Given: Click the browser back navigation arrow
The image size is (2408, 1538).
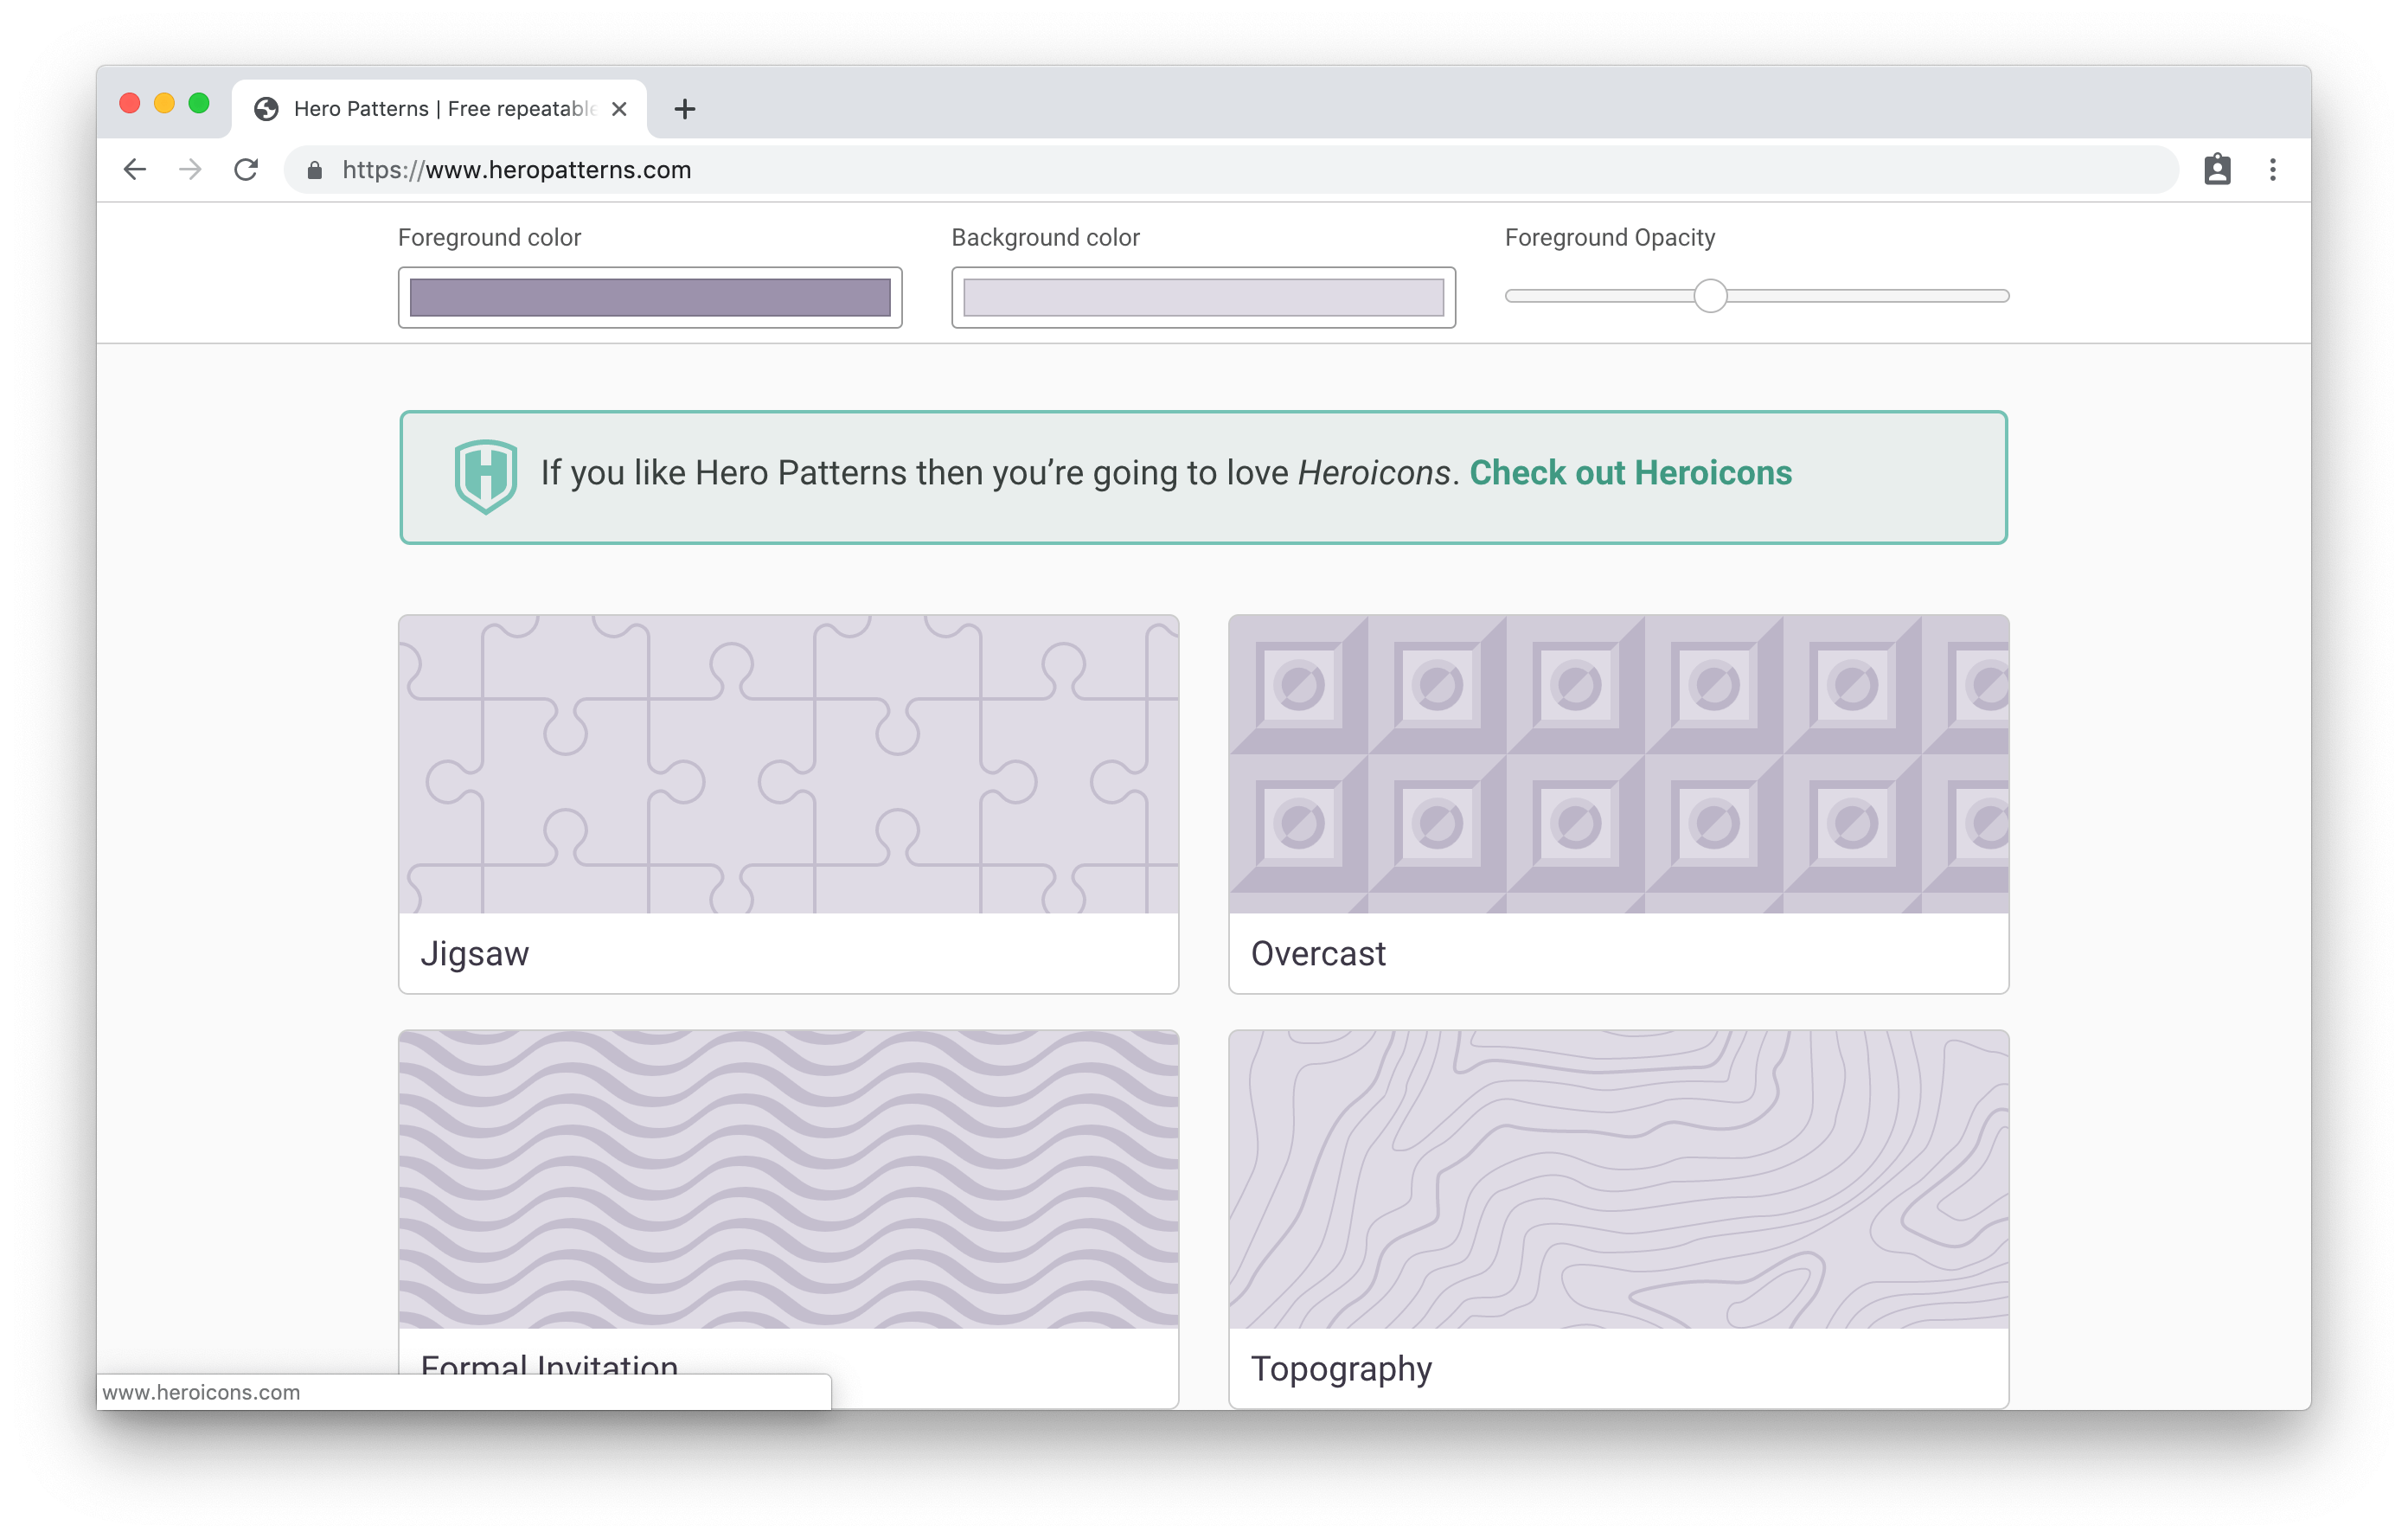Looking at the screenshot, I should click(x=137, y=170).
